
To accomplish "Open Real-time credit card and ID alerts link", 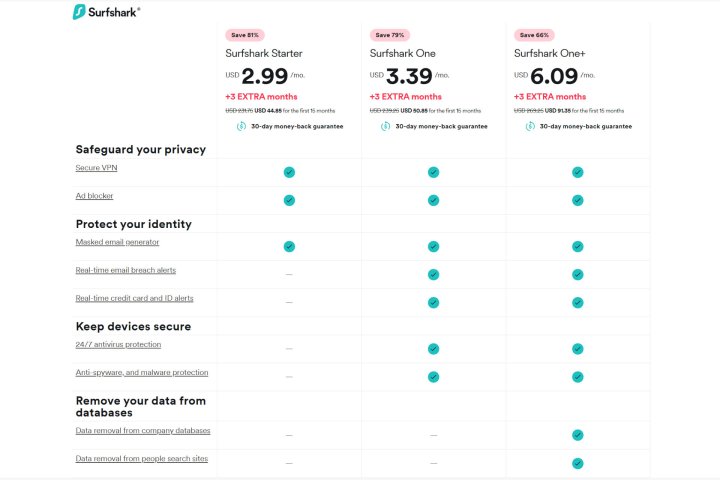I will tap(134, 298).
